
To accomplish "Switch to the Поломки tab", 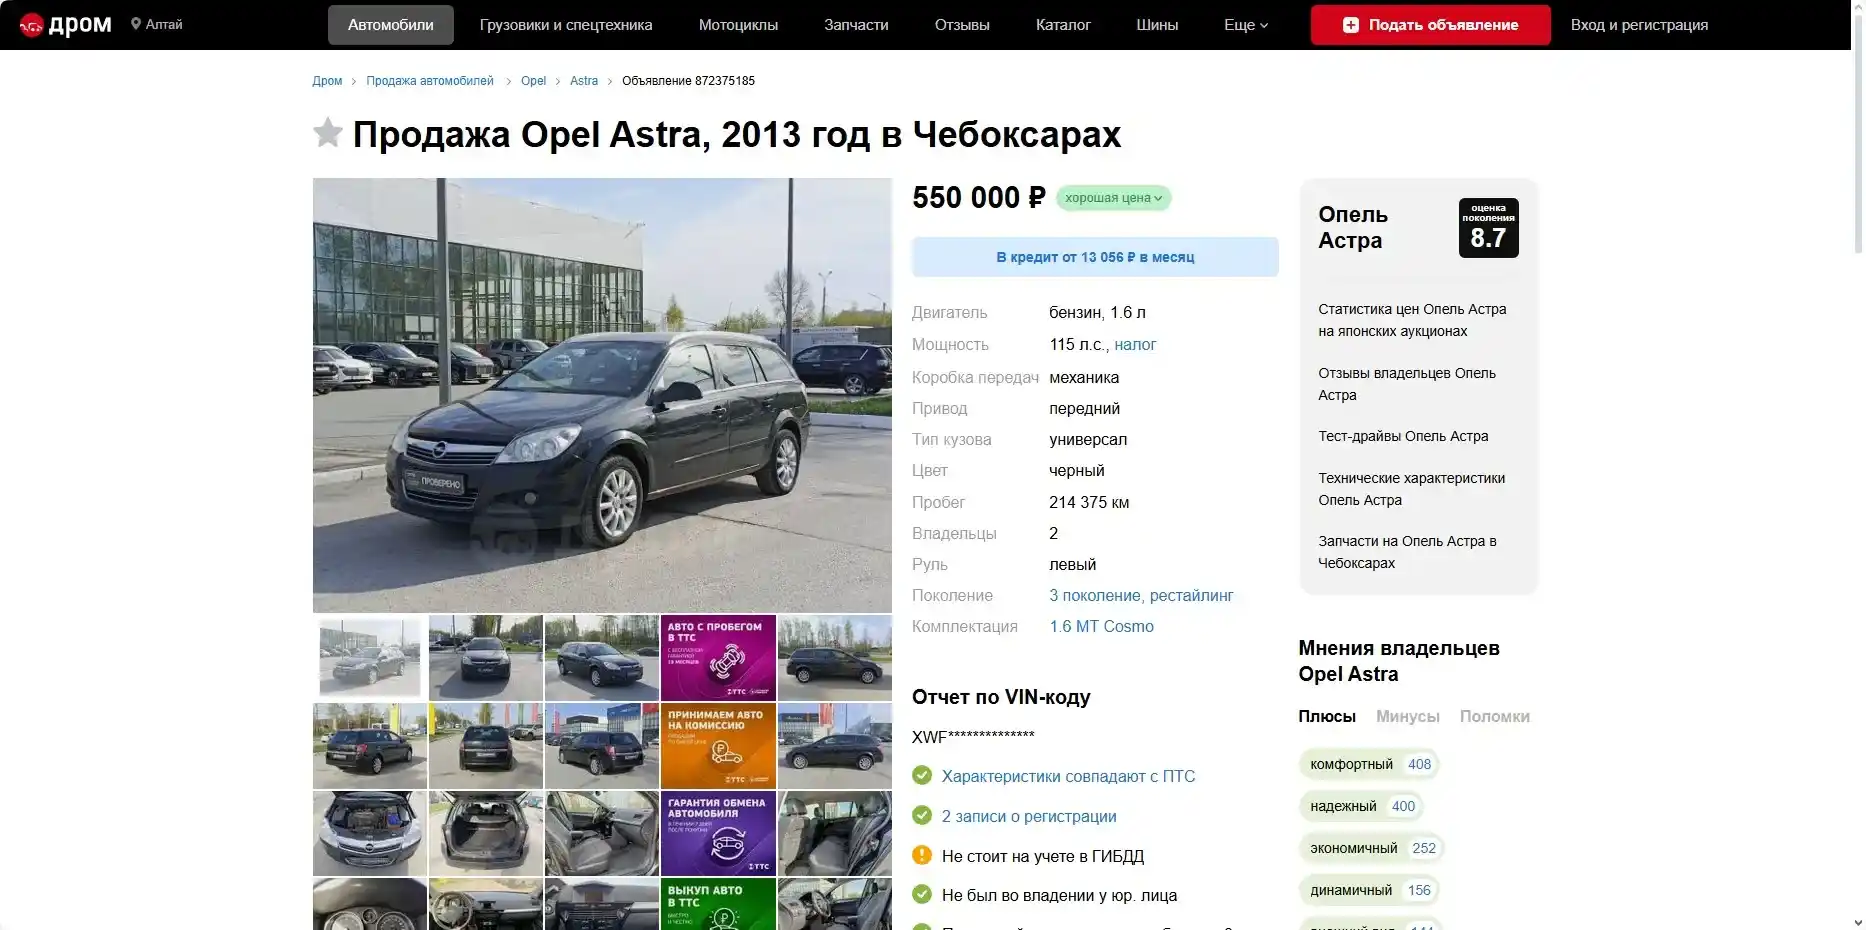I will point(1494,716).
